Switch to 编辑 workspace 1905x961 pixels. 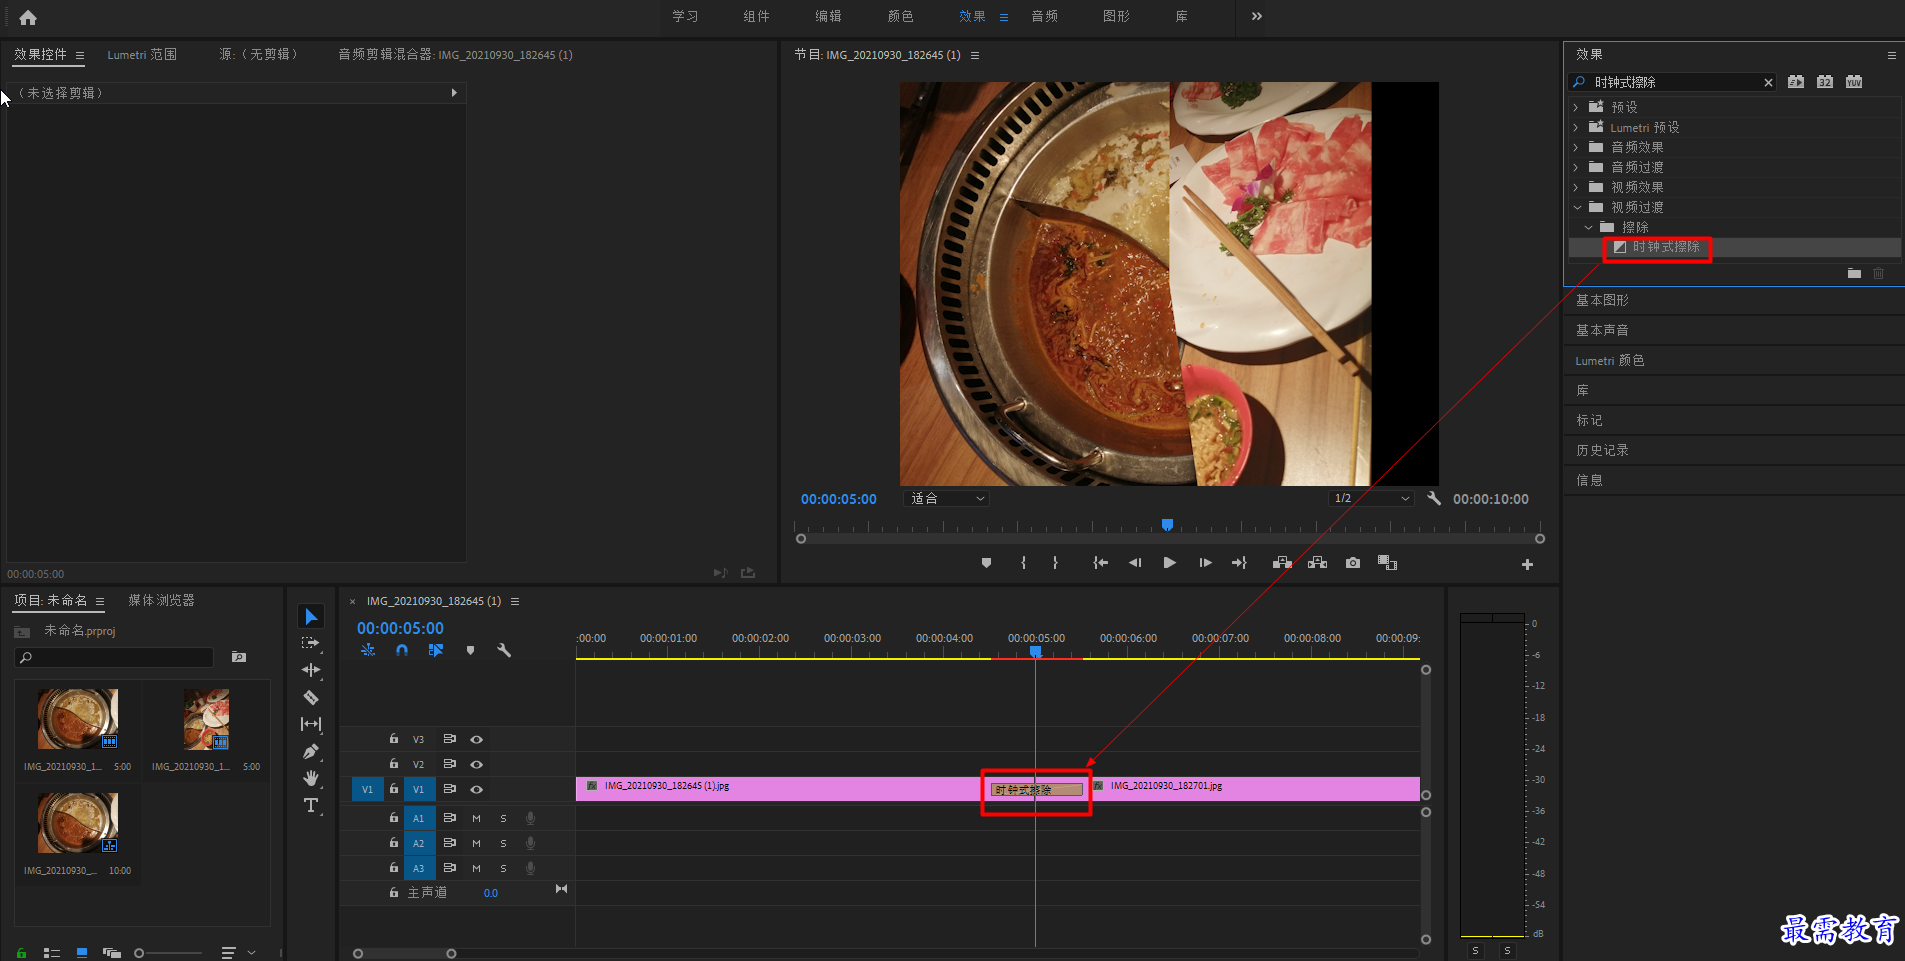tap(828, 16)
